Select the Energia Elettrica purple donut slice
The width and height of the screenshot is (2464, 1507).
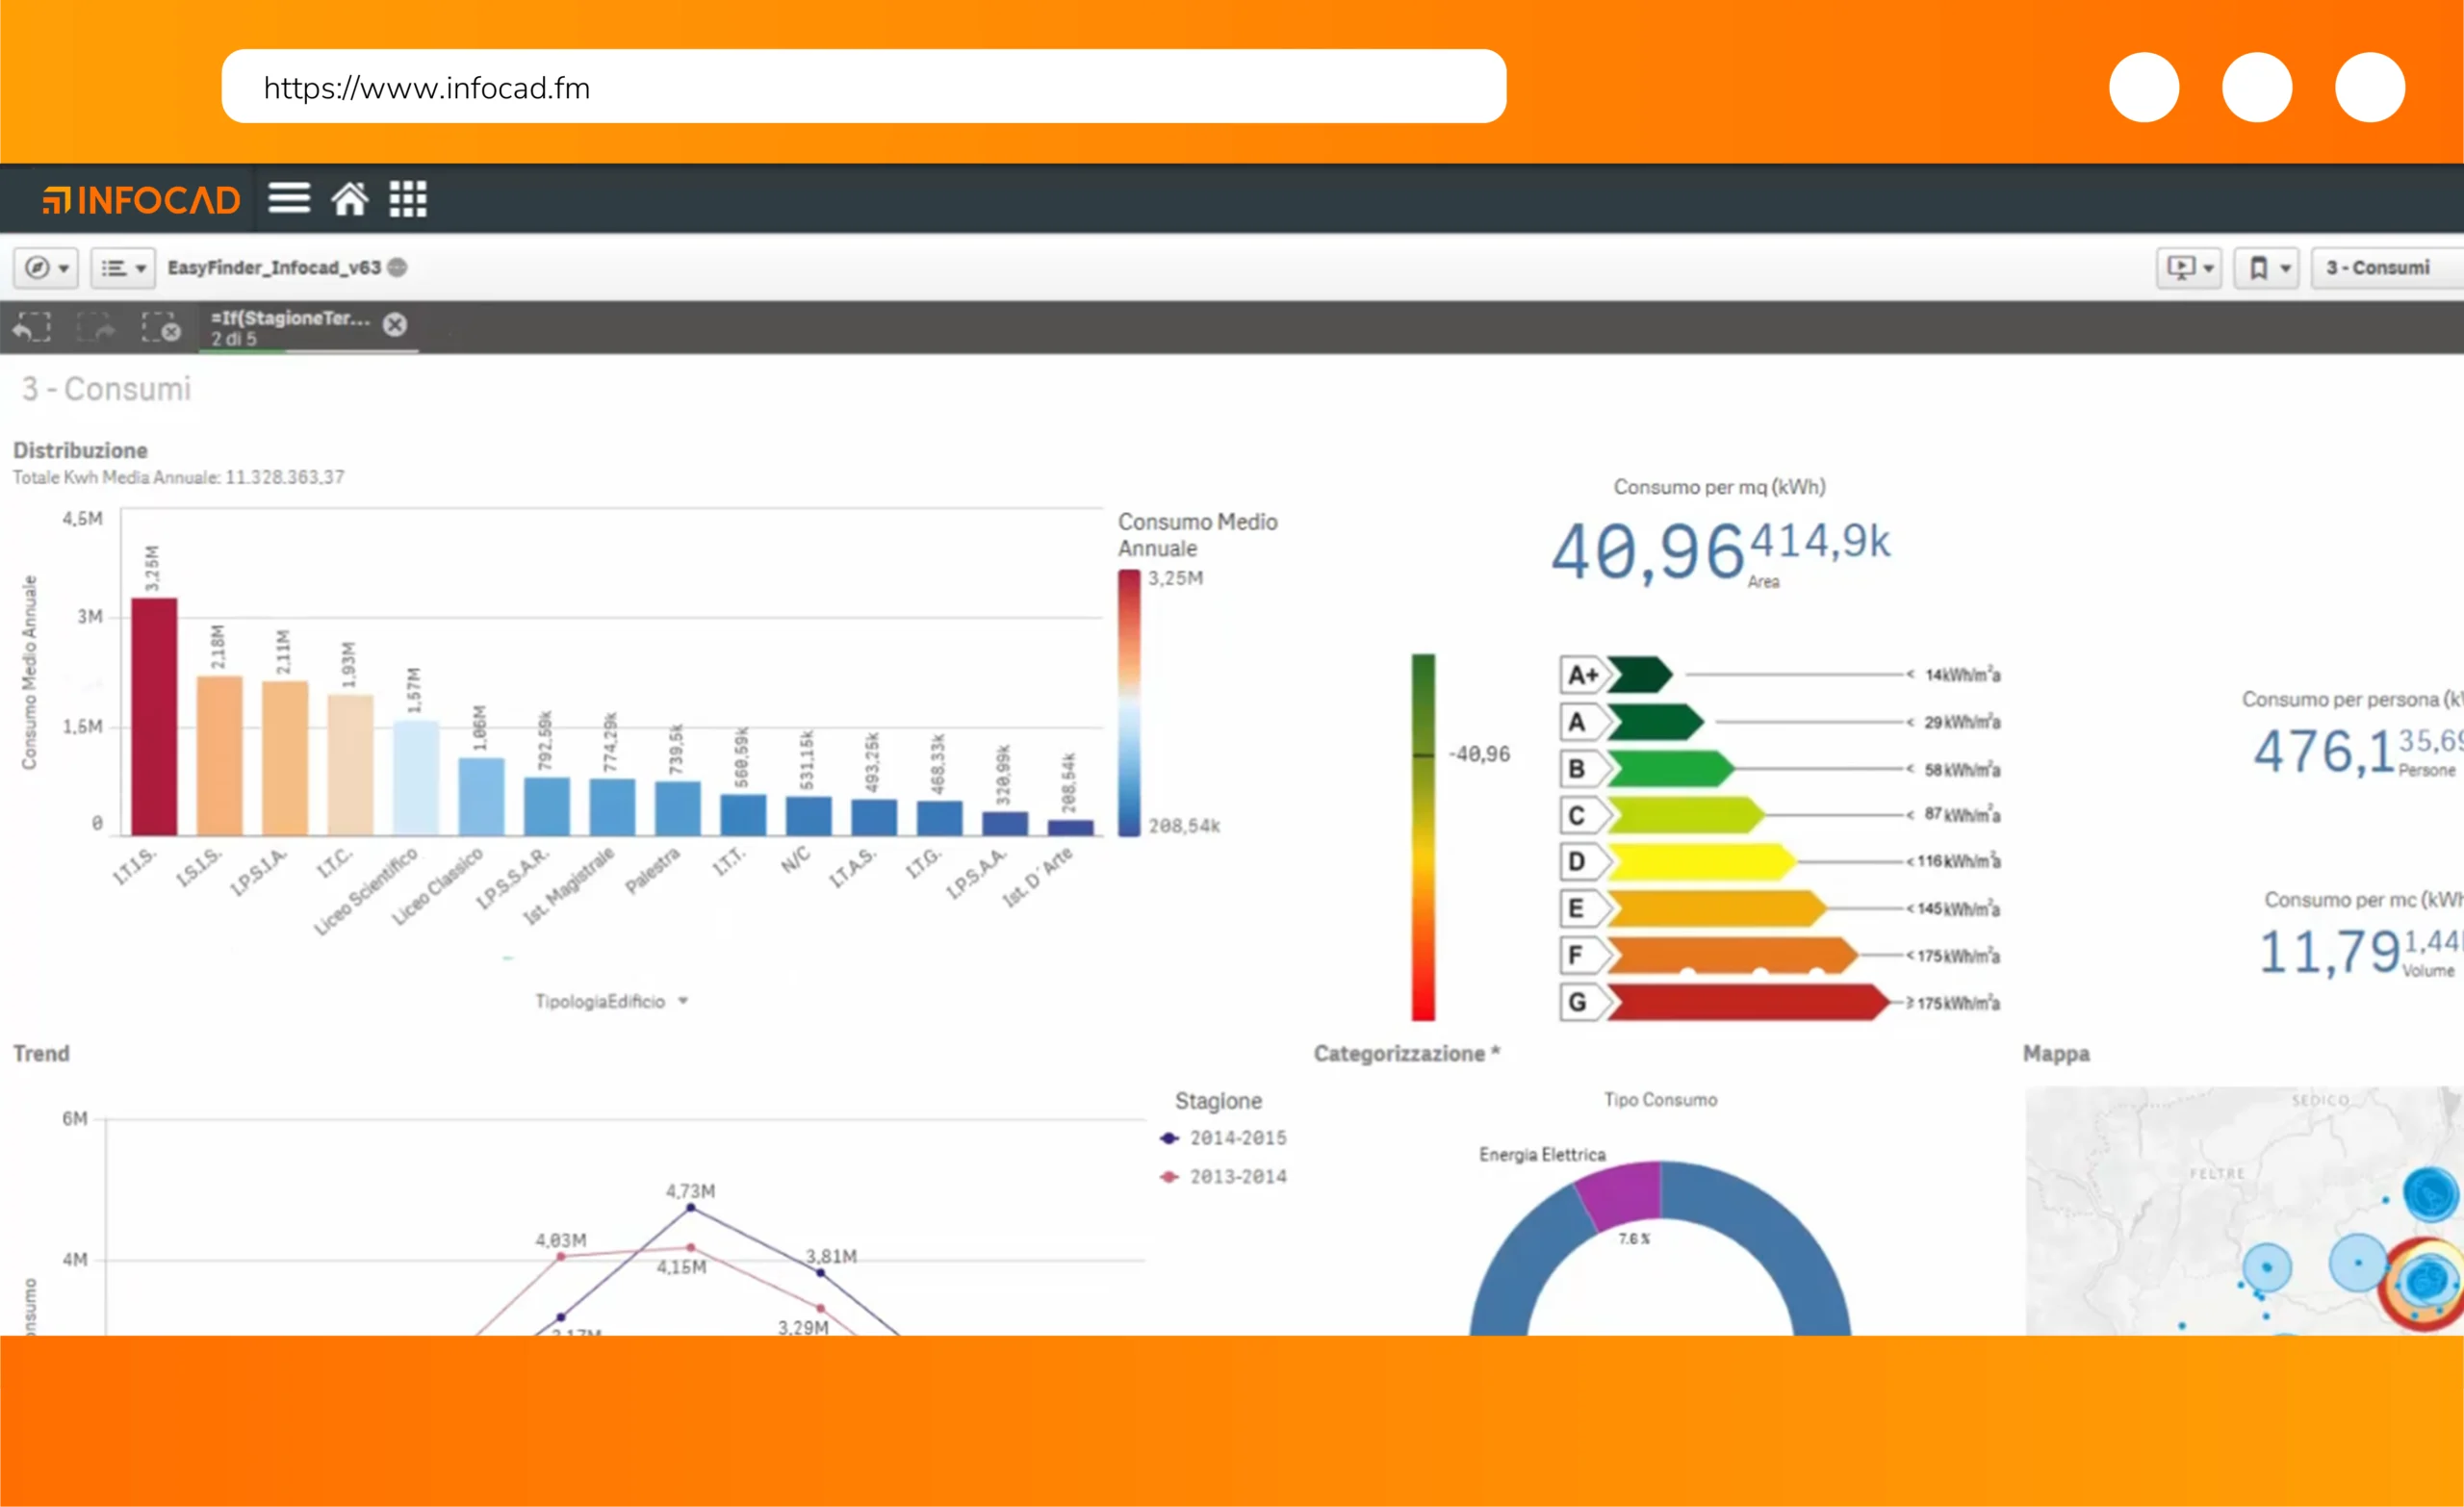coord(1623,1193)
